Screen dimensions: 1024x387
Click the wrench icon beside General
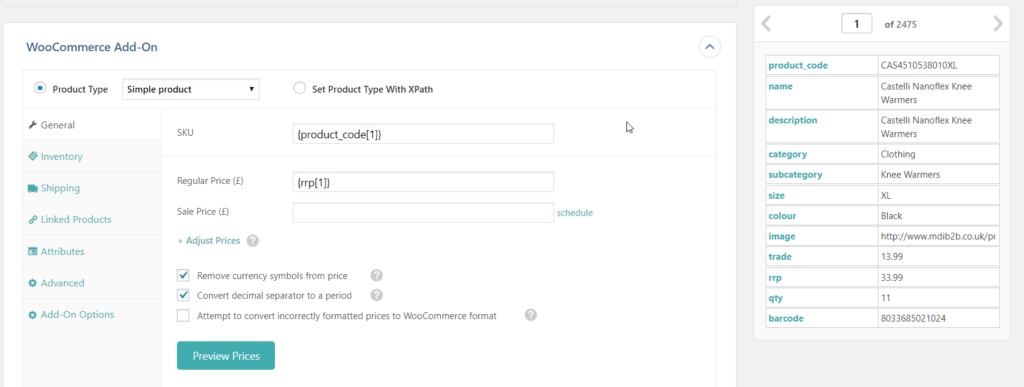click(x=32, y=125)
